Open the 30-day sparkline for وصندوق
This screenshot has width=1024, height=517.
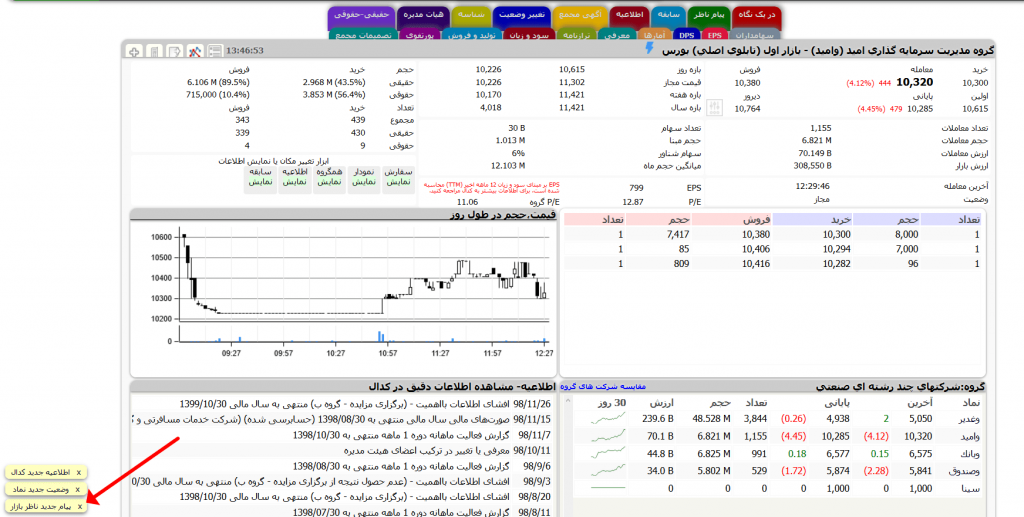tap(608, 471)
